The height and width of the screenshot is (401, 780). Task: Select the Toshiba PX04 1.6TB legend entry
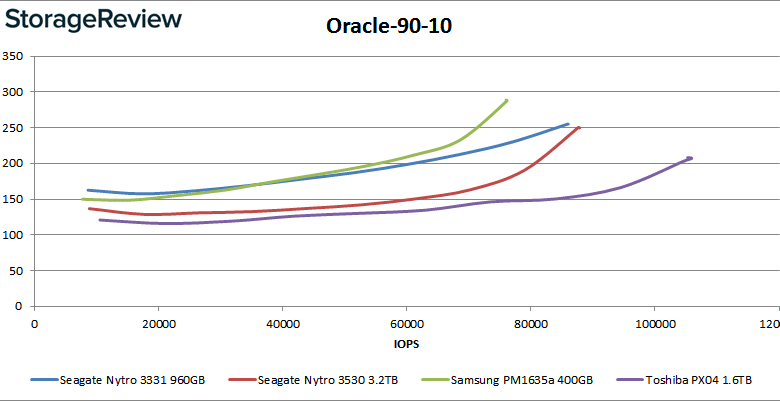point(684,380)
